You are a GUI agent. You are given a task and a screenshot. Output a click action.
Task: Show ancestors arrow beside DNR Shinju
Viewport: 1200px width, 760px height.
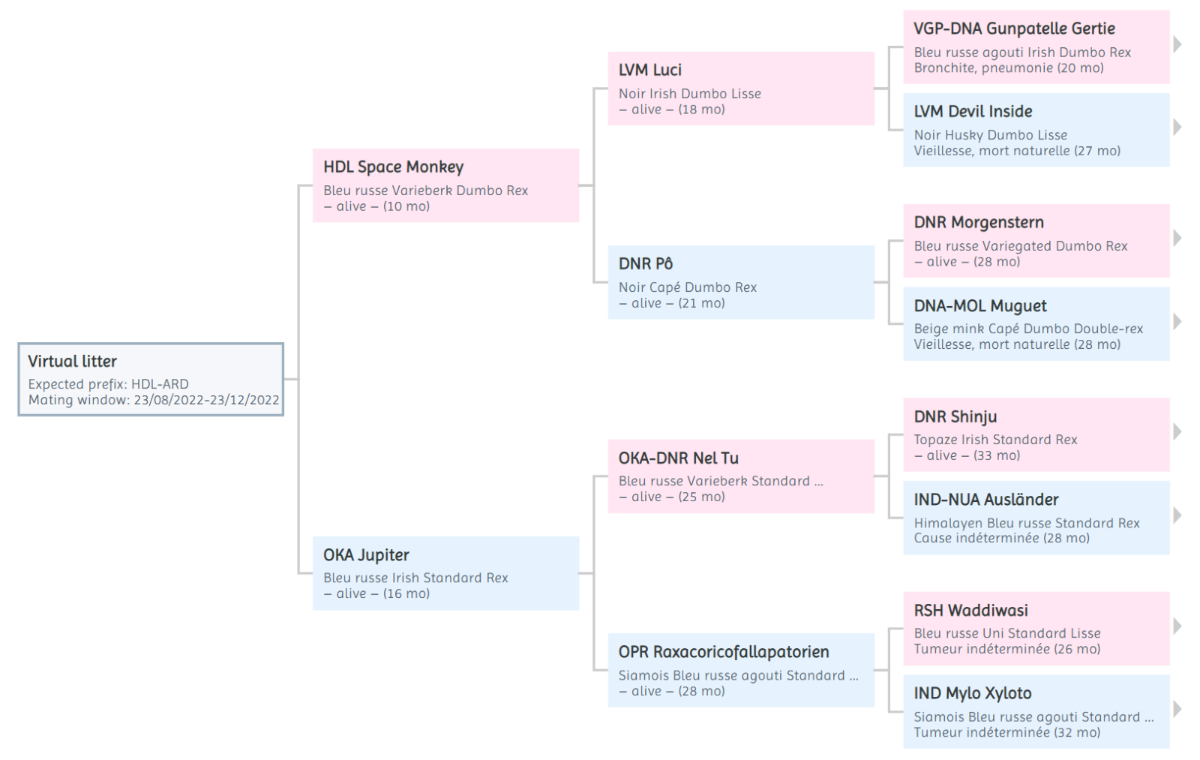tap(1177, 432)
